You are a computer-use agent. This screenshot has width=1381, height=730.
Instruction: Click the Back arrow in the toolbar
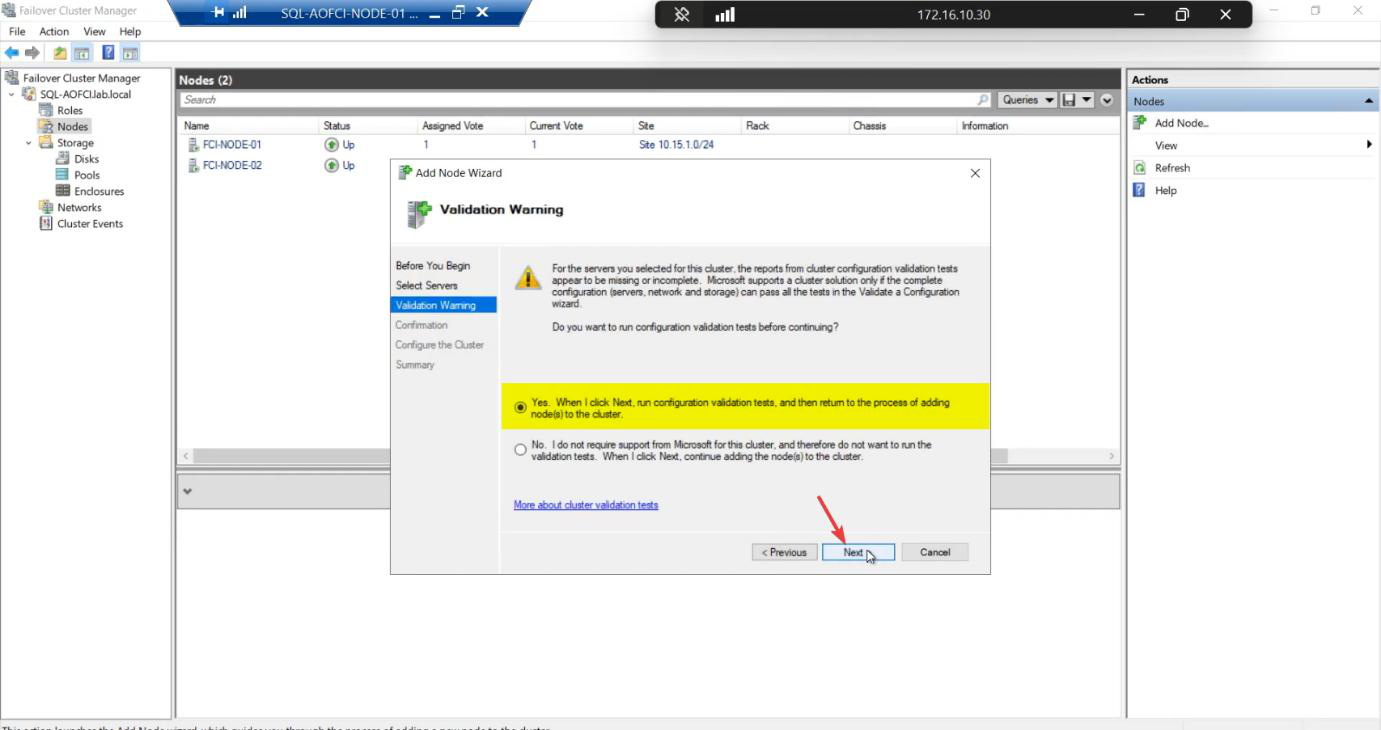click(x=12, y=53)
